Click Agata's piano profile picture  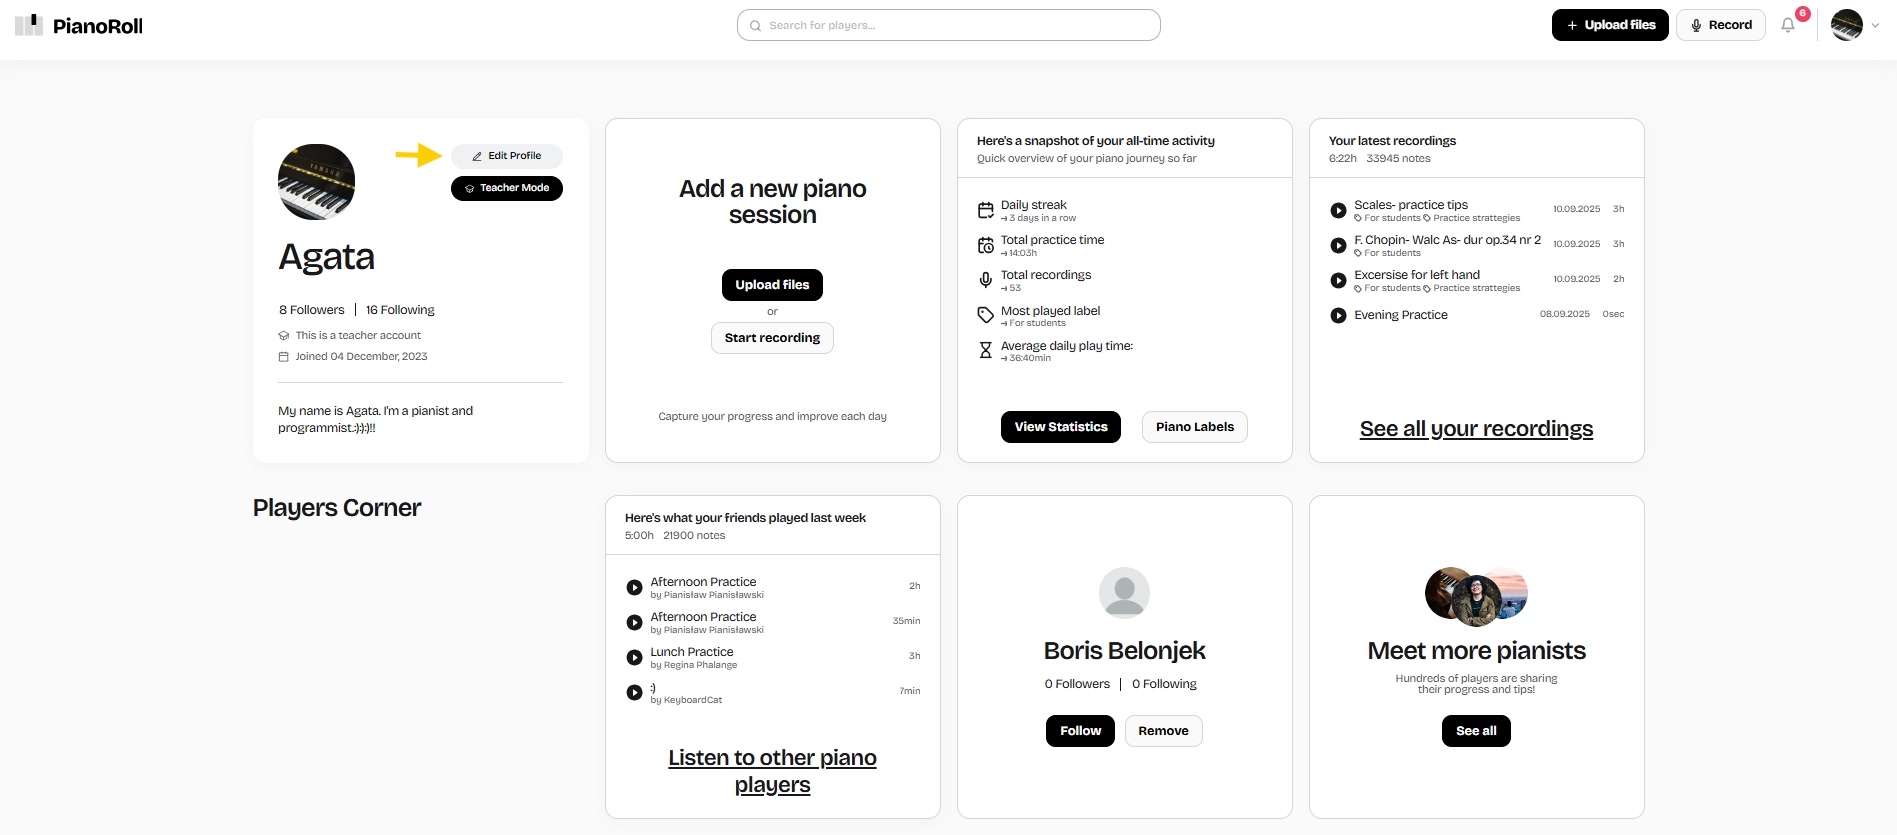[316, 182]
